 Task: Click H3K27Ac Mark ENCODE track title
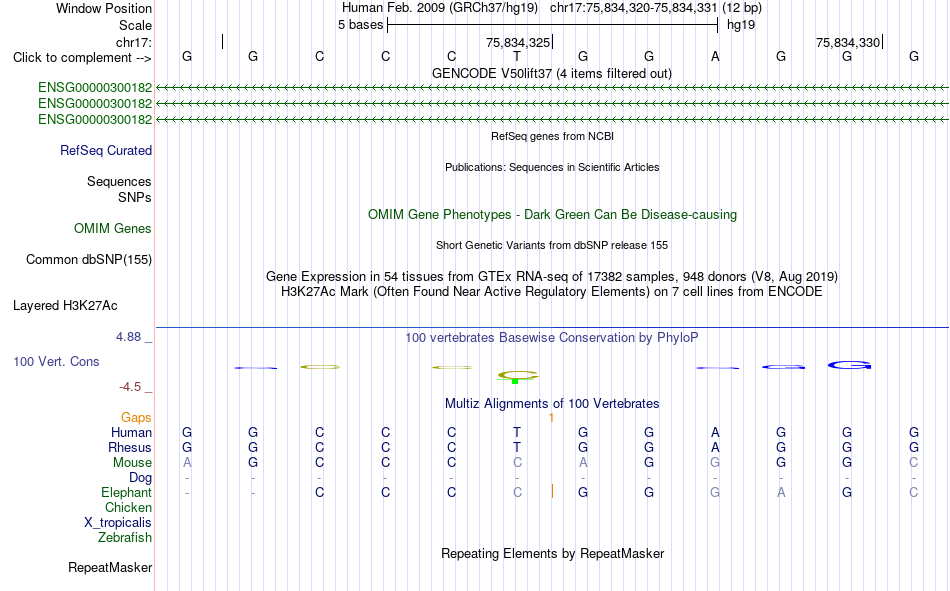click(551, 292)
